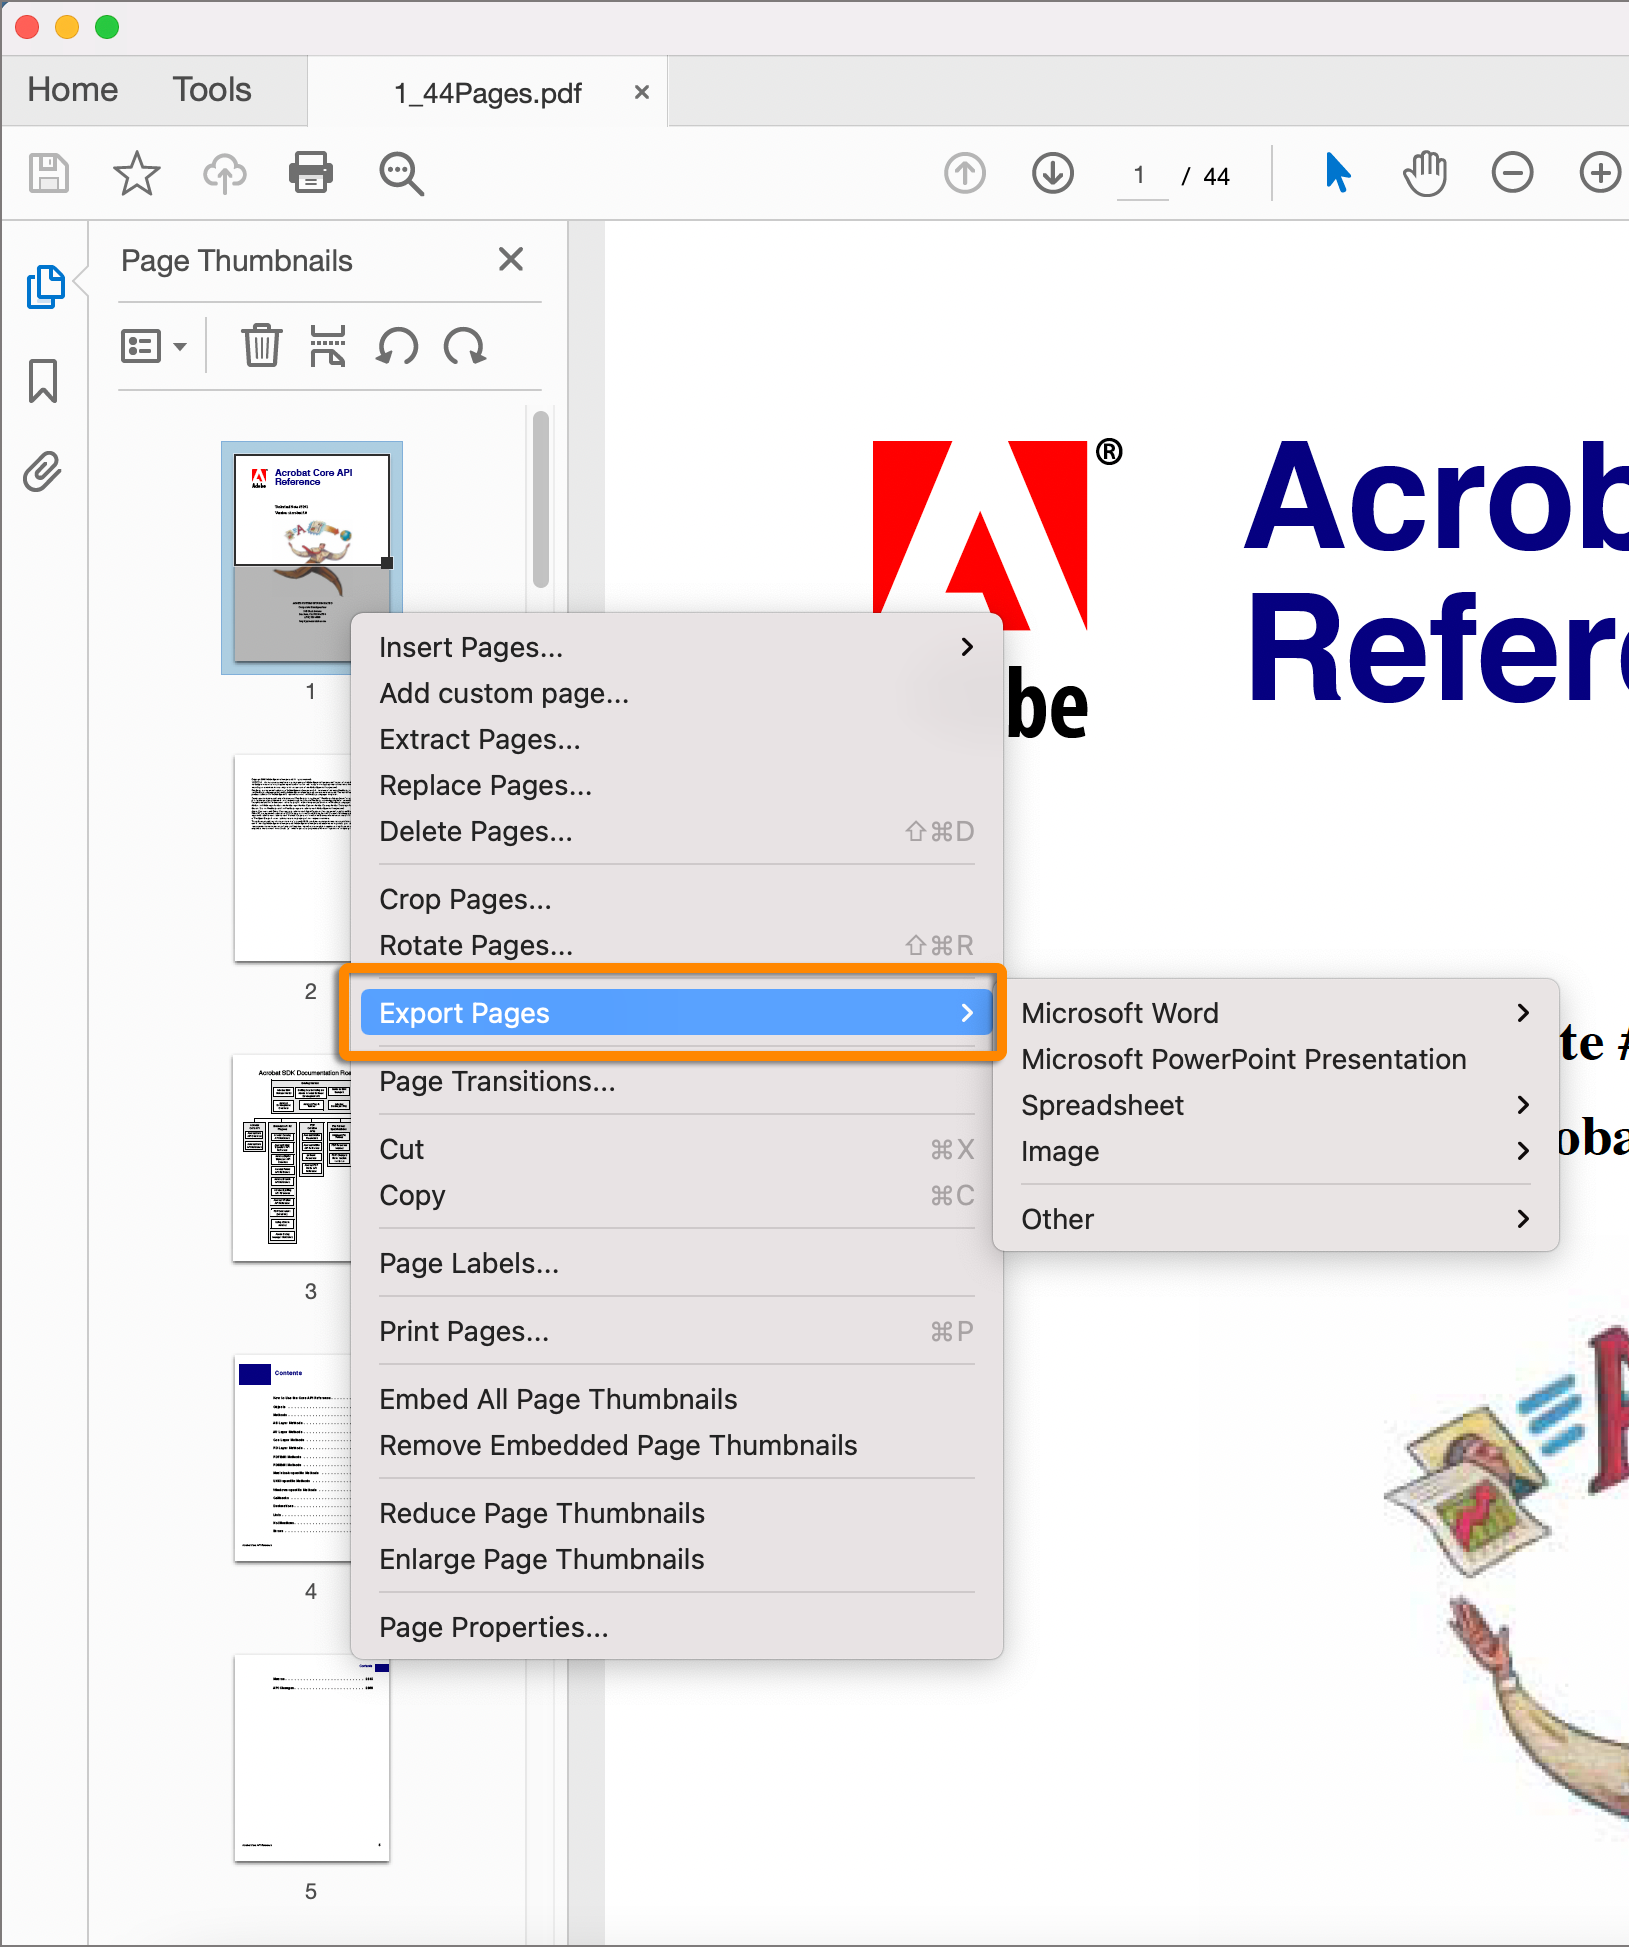Delete the selected page thumbnail

[261, 346]
